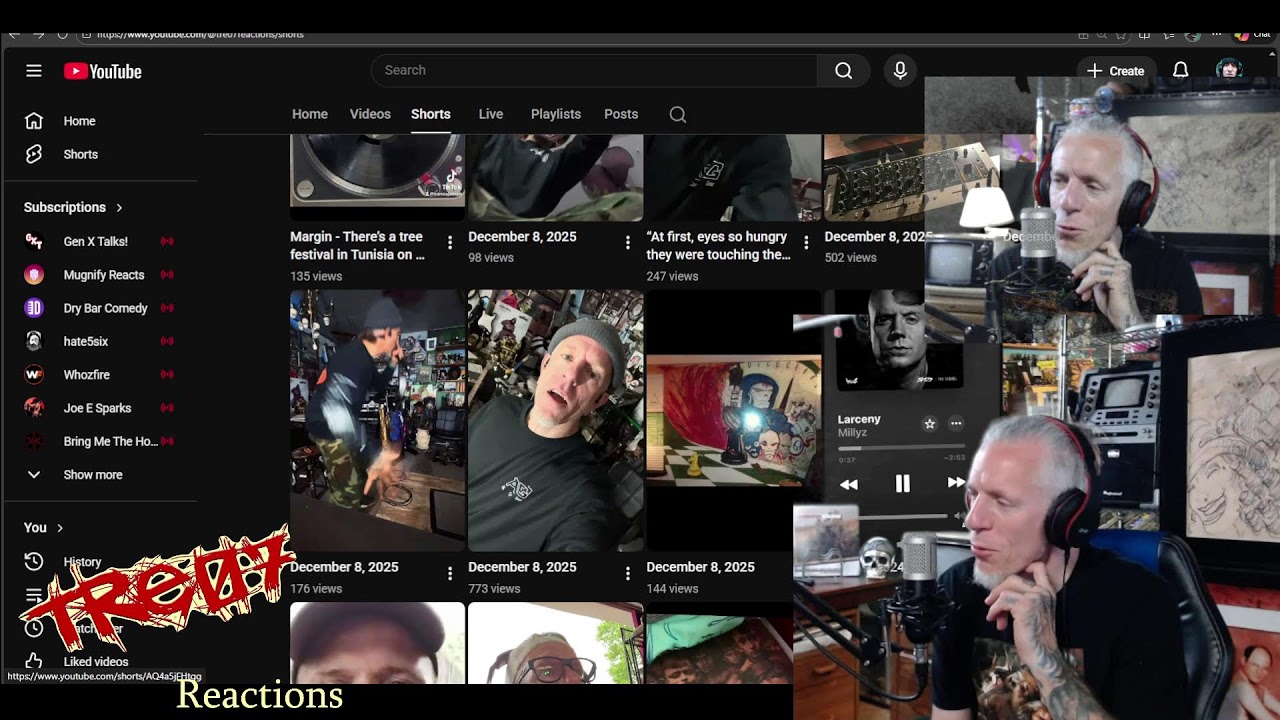Open options for Margin tree festival short
The image size is (1280, 720).
[x=450, y=243]
